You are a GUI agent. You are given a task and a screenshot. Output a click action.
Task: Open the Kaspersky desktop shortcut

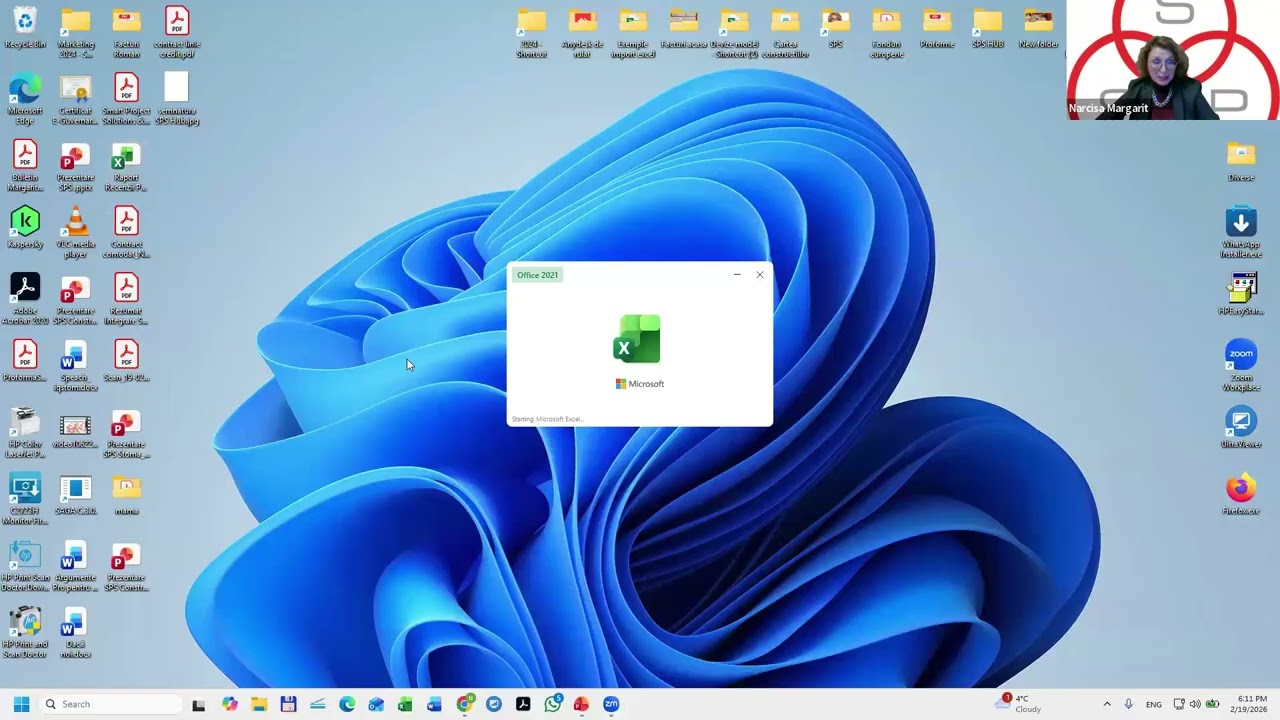[x=25, y=228]
